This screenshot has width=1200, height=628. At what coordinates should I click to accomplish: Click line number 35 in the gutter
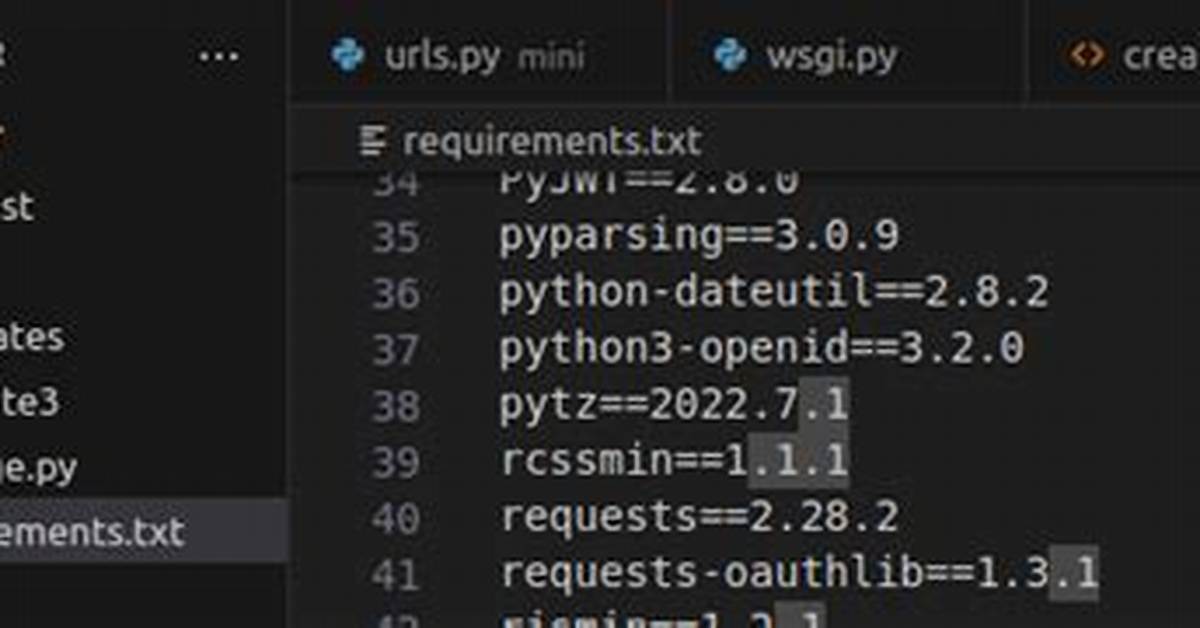point(396,237)
